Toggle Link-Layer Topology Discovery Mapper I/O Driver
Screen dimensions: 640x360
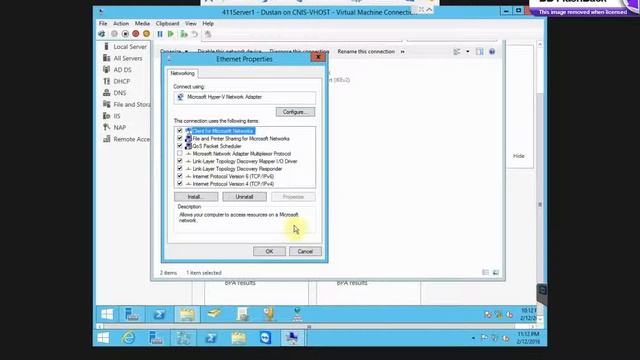click(x=180, y=161)
